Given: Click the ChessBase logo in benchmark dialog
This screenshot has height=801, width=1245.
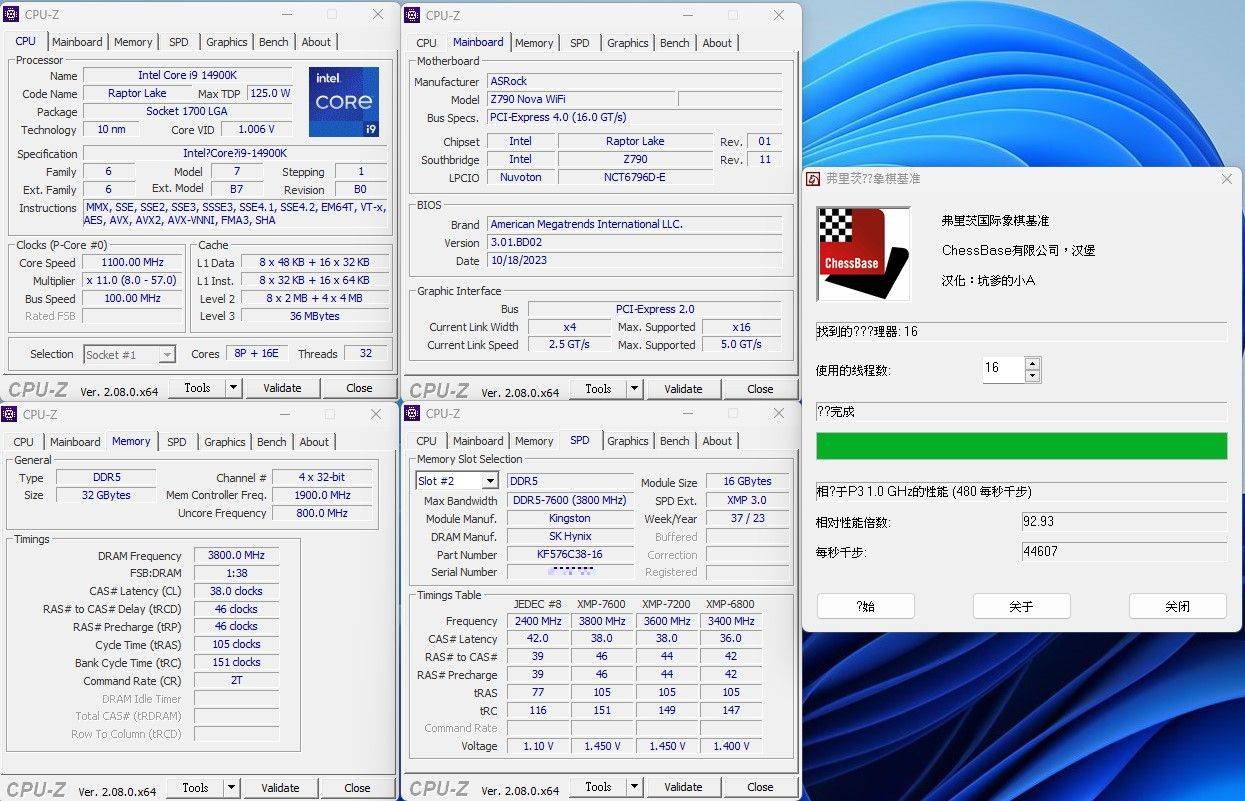Looking at the screenshot, I should [863, 254].
